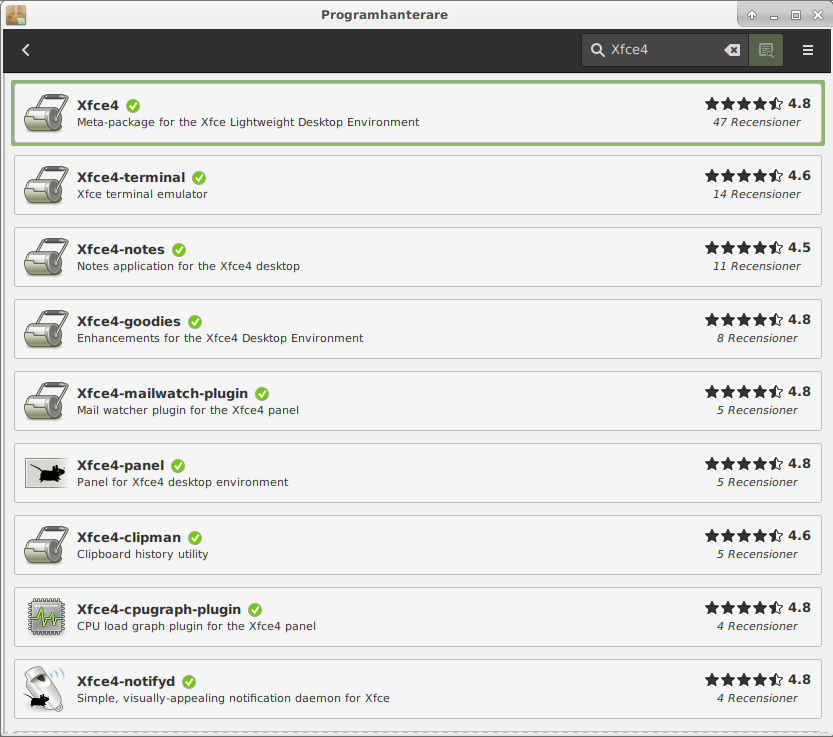
Task: Click the Xfce4-notifyd notification icon
Action: coord(46,689)
